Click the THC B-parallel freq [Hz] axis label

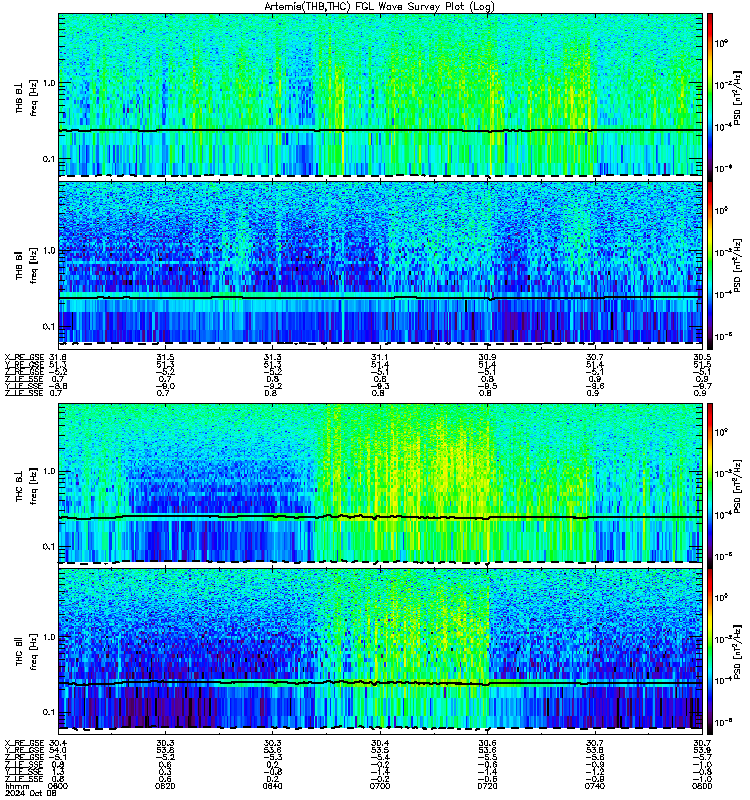(34, 652)
